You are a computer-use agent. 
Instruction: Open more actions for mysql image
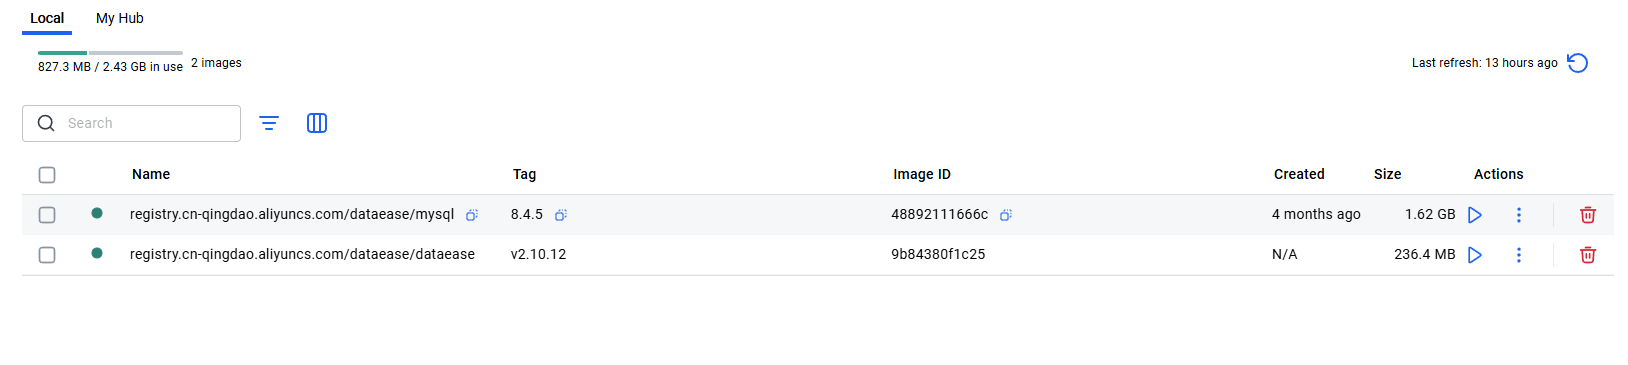click(1519, 215)
